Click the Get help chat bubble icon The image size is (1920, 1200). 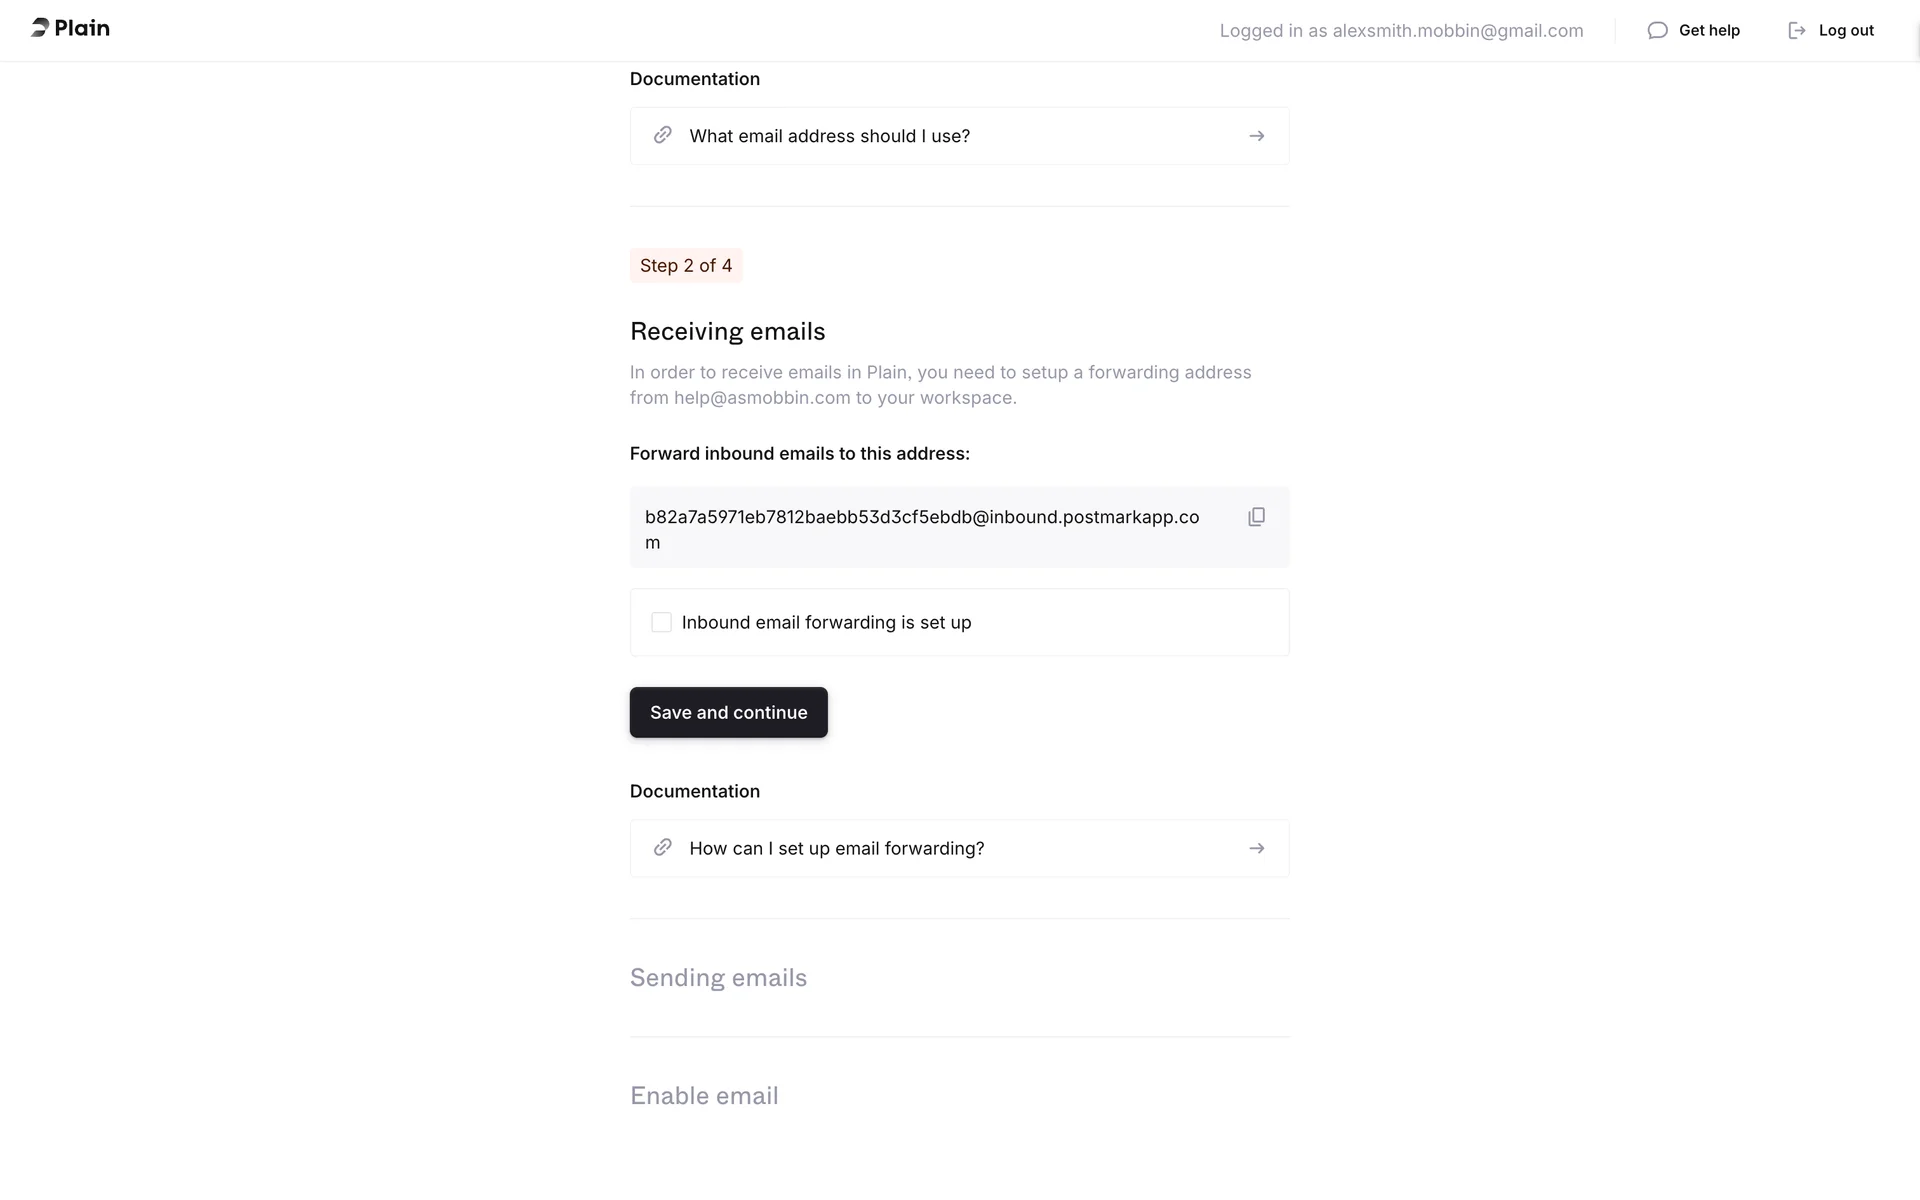click(1657, 30)
